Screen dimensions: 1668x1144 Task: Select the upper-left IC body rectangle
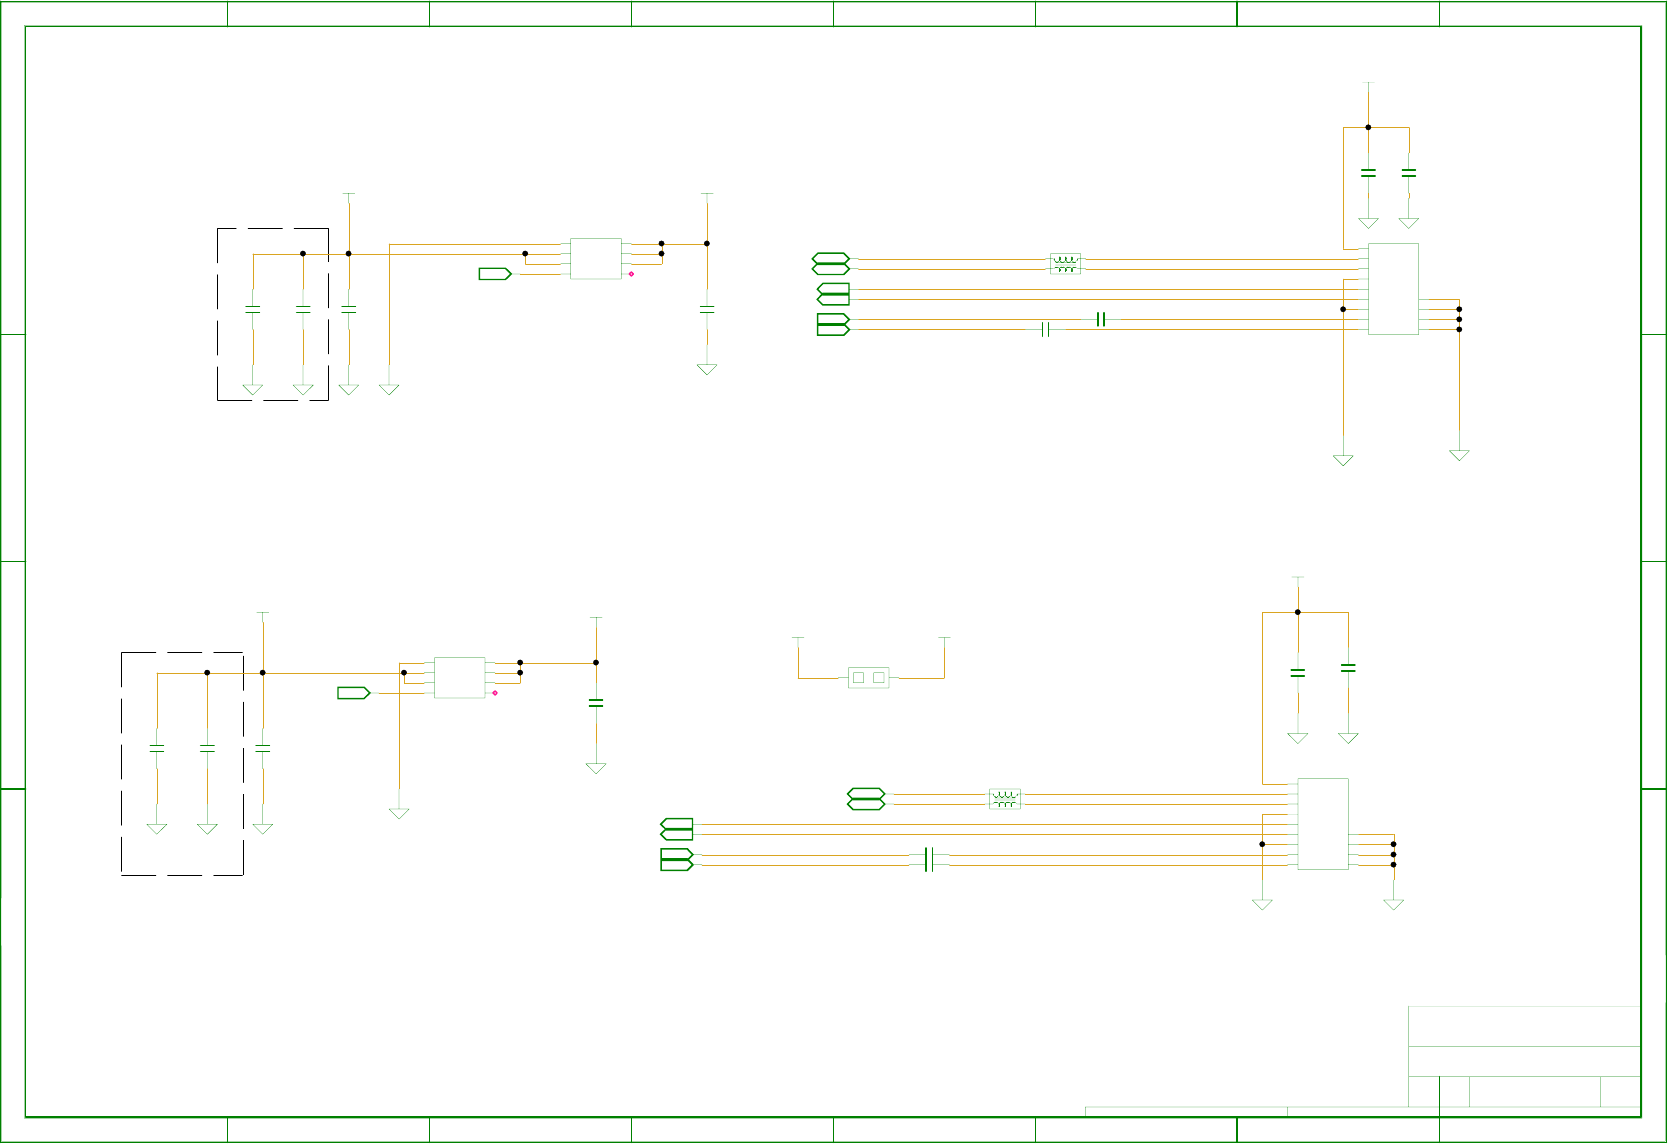(x=596, y=259)
